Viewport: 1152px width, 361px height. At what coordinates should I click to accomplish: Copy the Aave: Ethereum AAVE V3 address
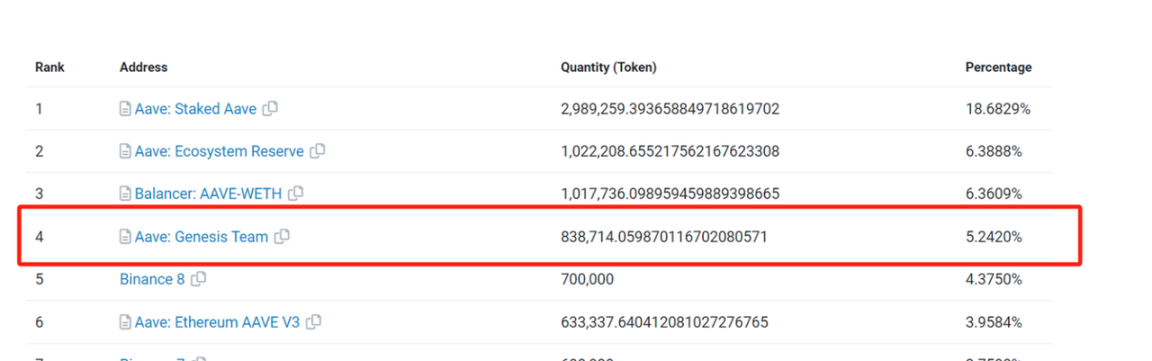tap(314, 322)
